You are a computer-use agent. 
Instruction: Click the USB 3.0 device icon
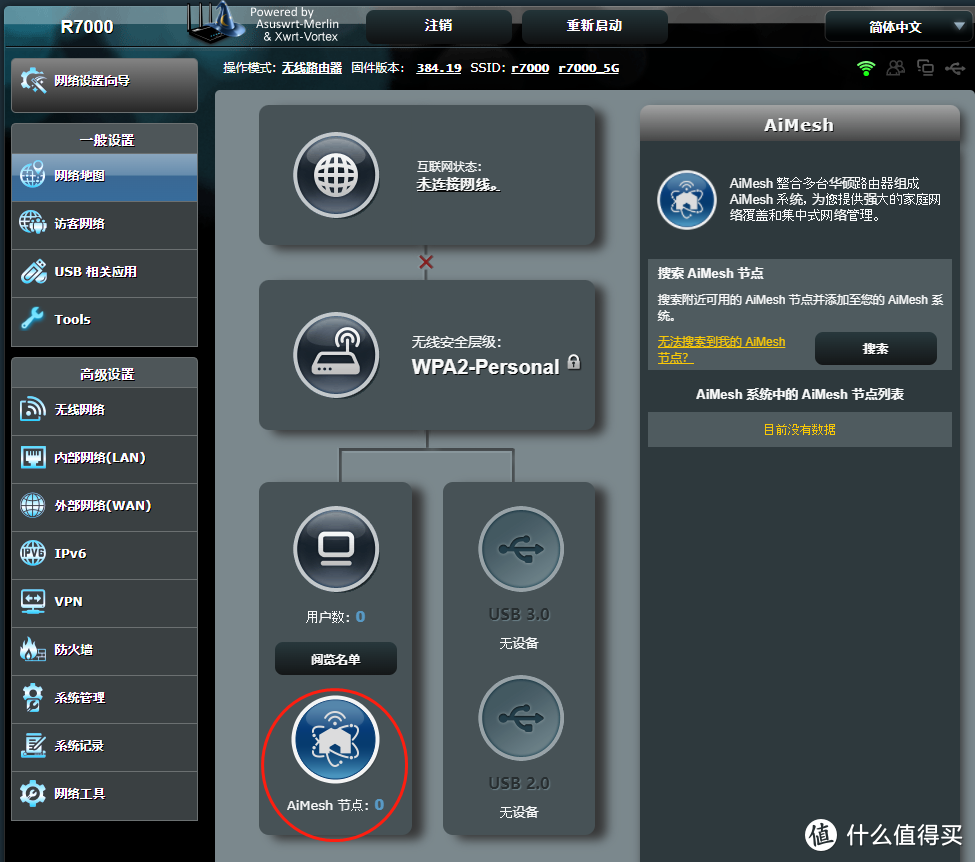pos(520,548)
